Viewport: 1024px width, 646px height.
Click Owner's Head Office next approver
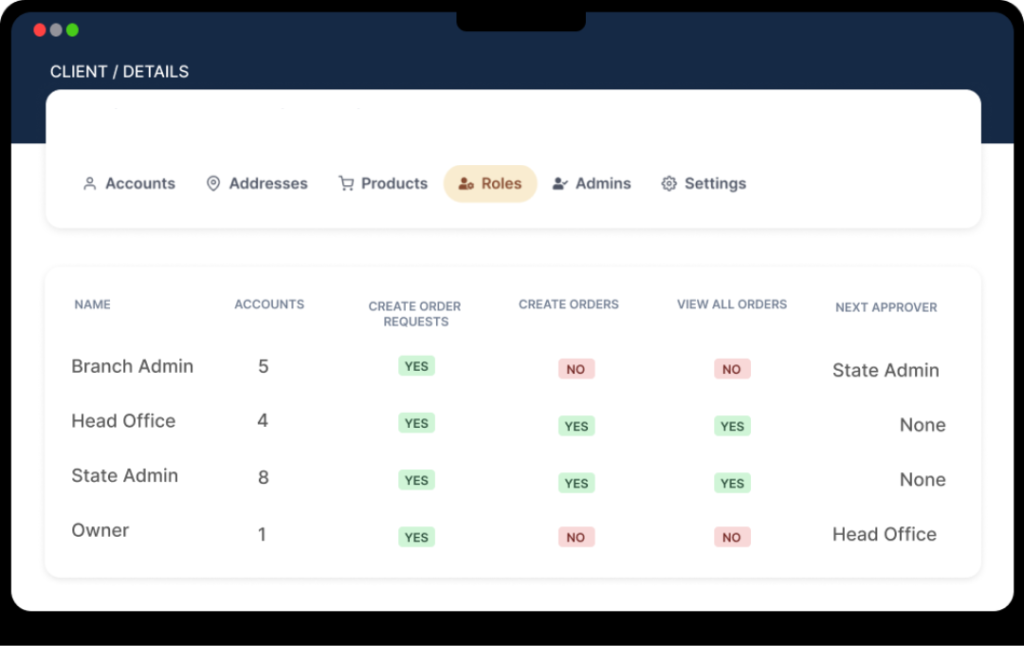tap(884, 534)
